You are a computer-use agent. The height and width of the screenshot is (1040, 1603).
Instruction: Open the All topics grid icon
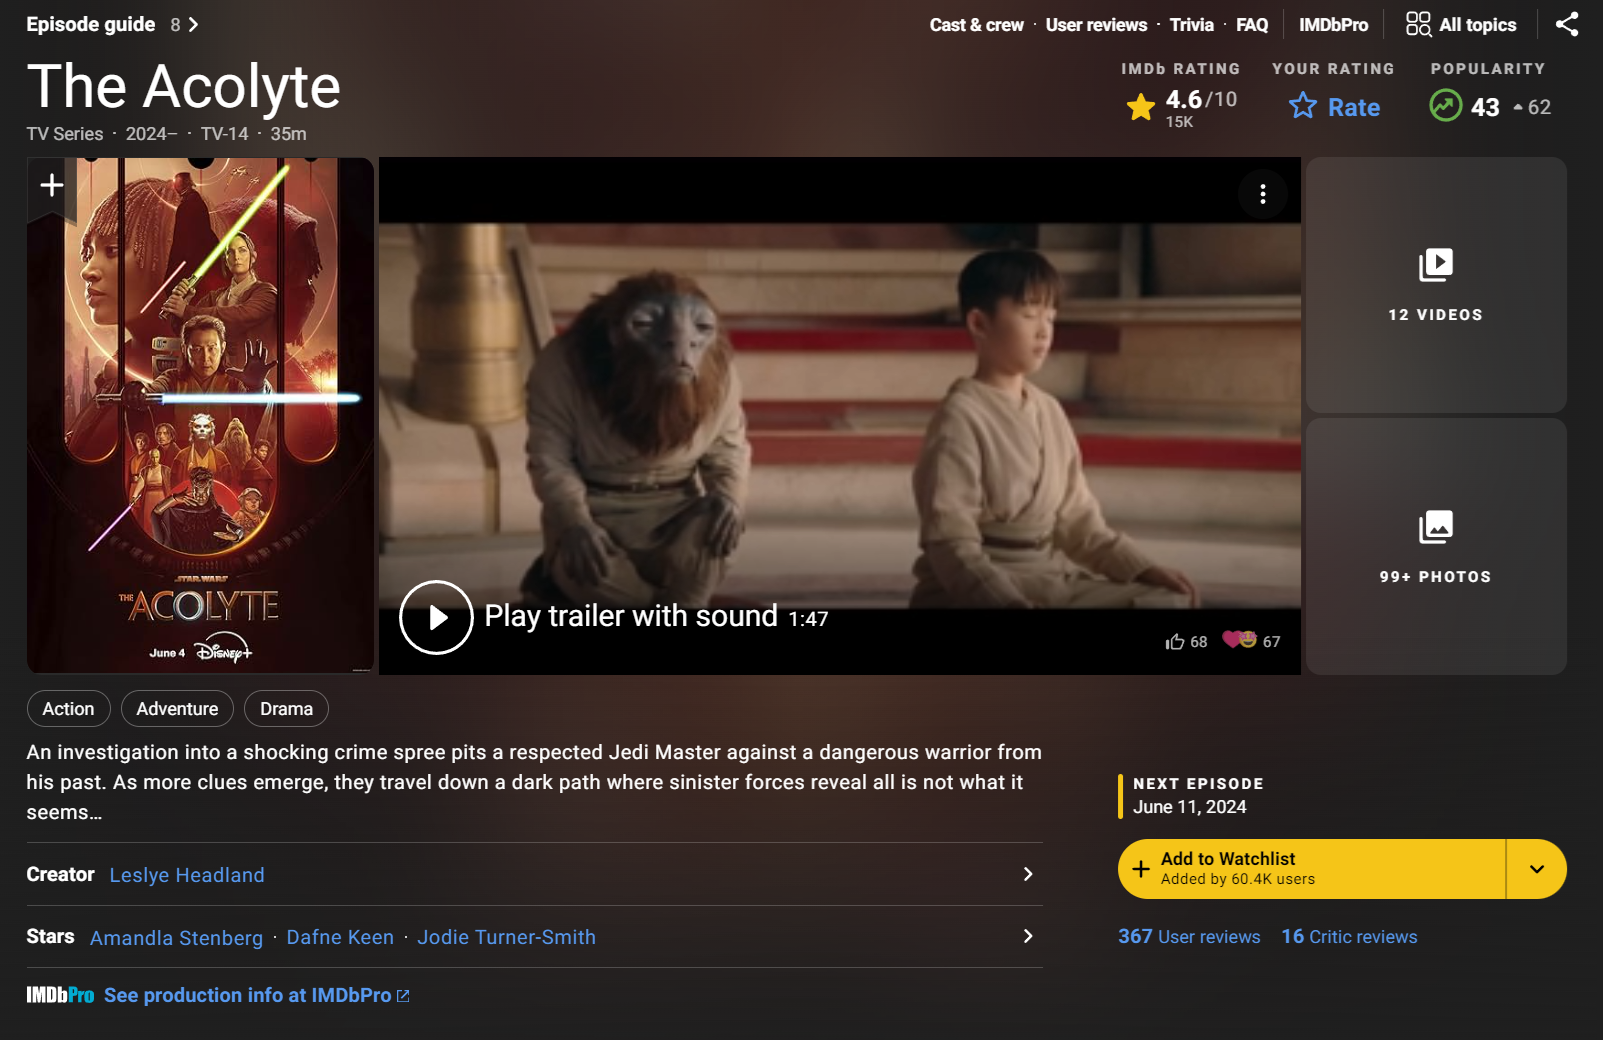1418,24
